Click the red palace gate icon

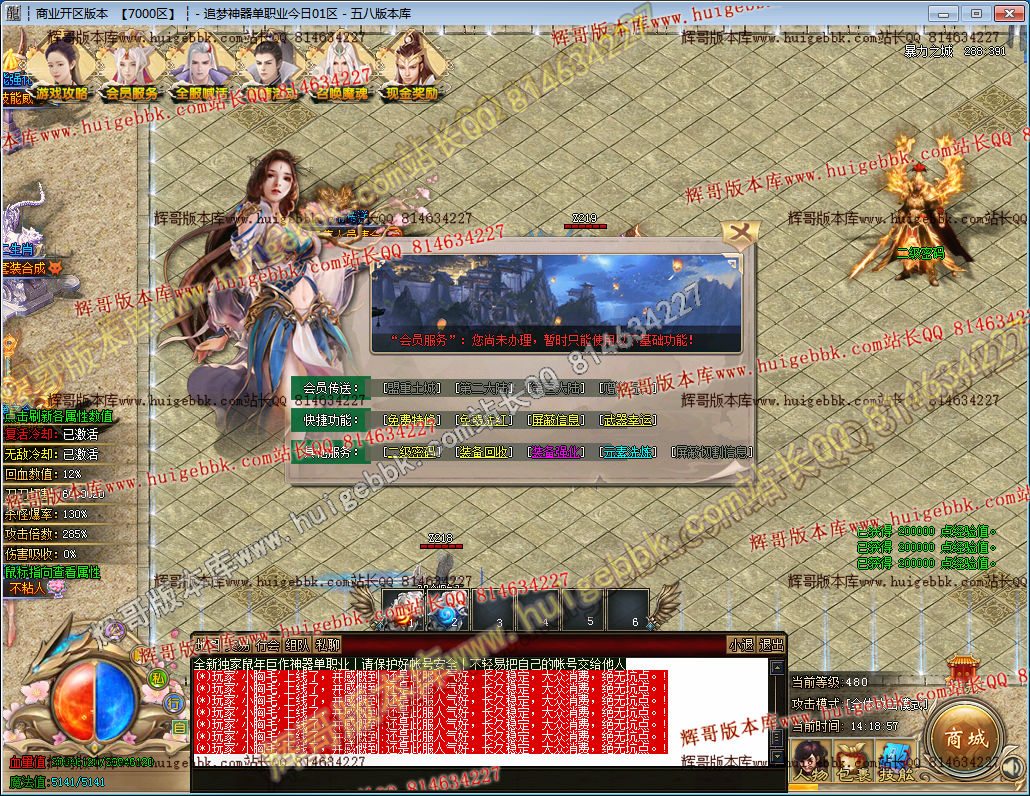[x=963, y=669]
